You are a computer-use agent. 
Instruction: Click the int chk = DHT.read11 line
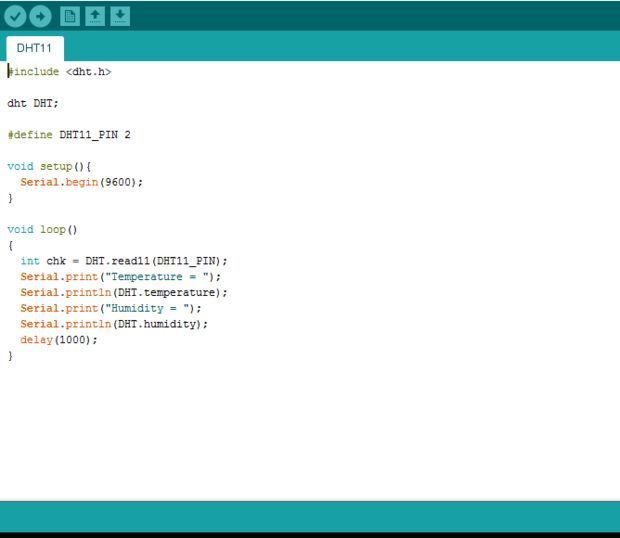[x=124, y=261]
